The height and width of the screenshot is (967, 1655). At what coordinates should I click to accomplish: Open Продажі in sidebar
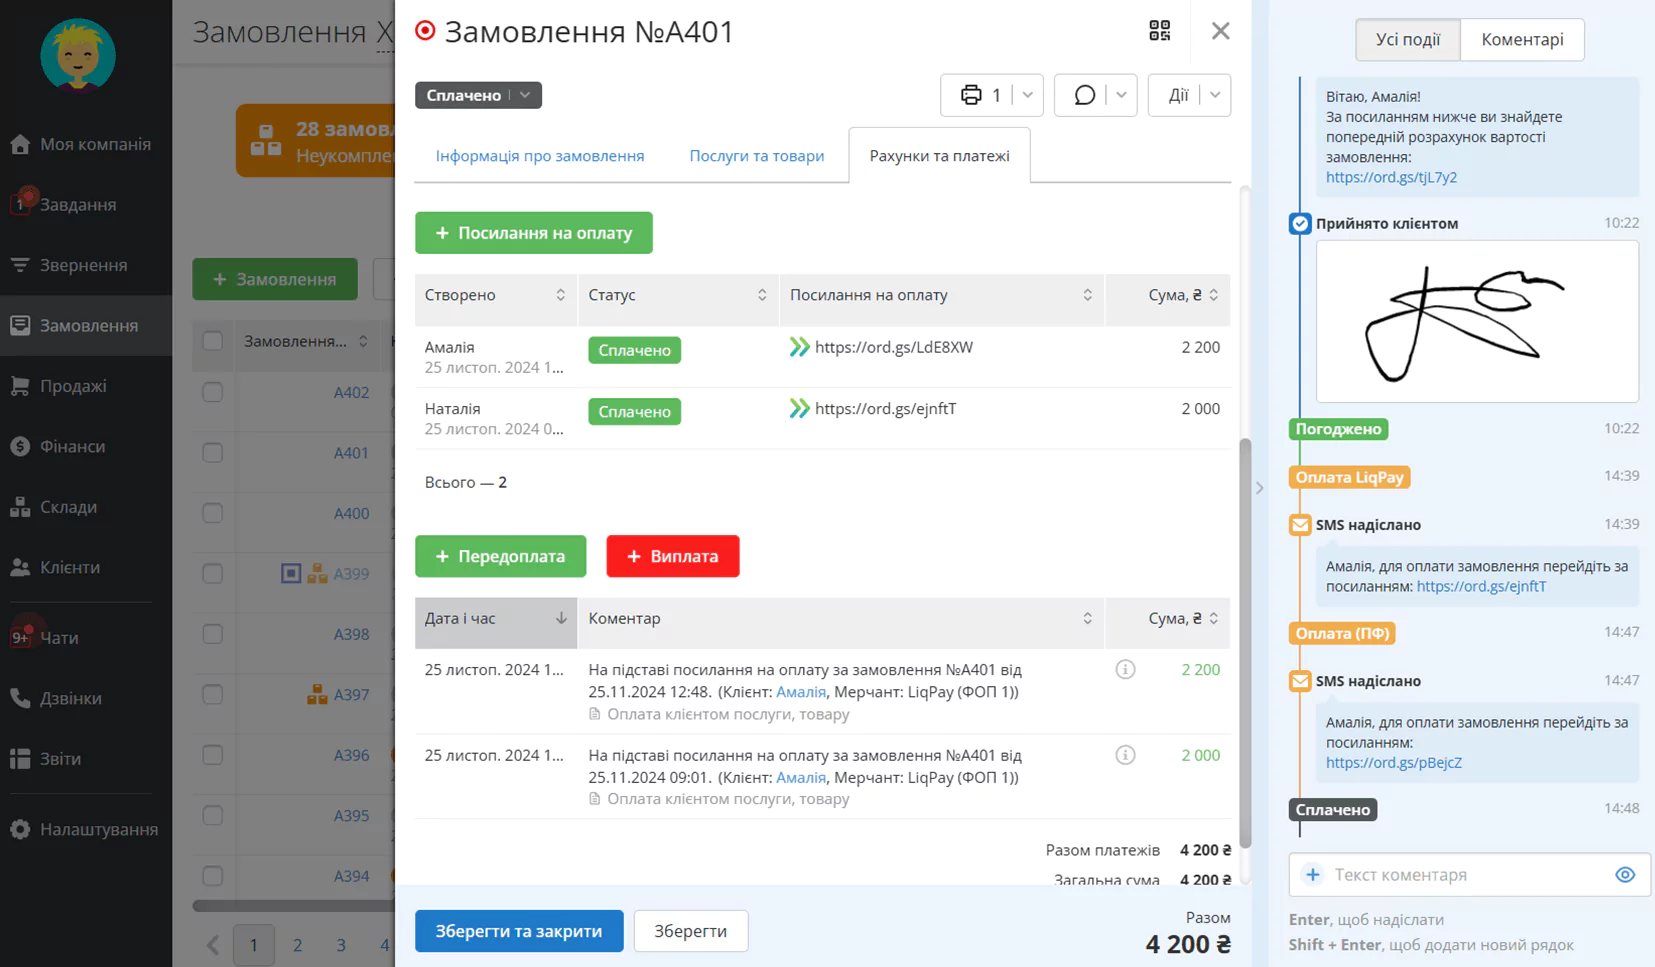[86, 386]
